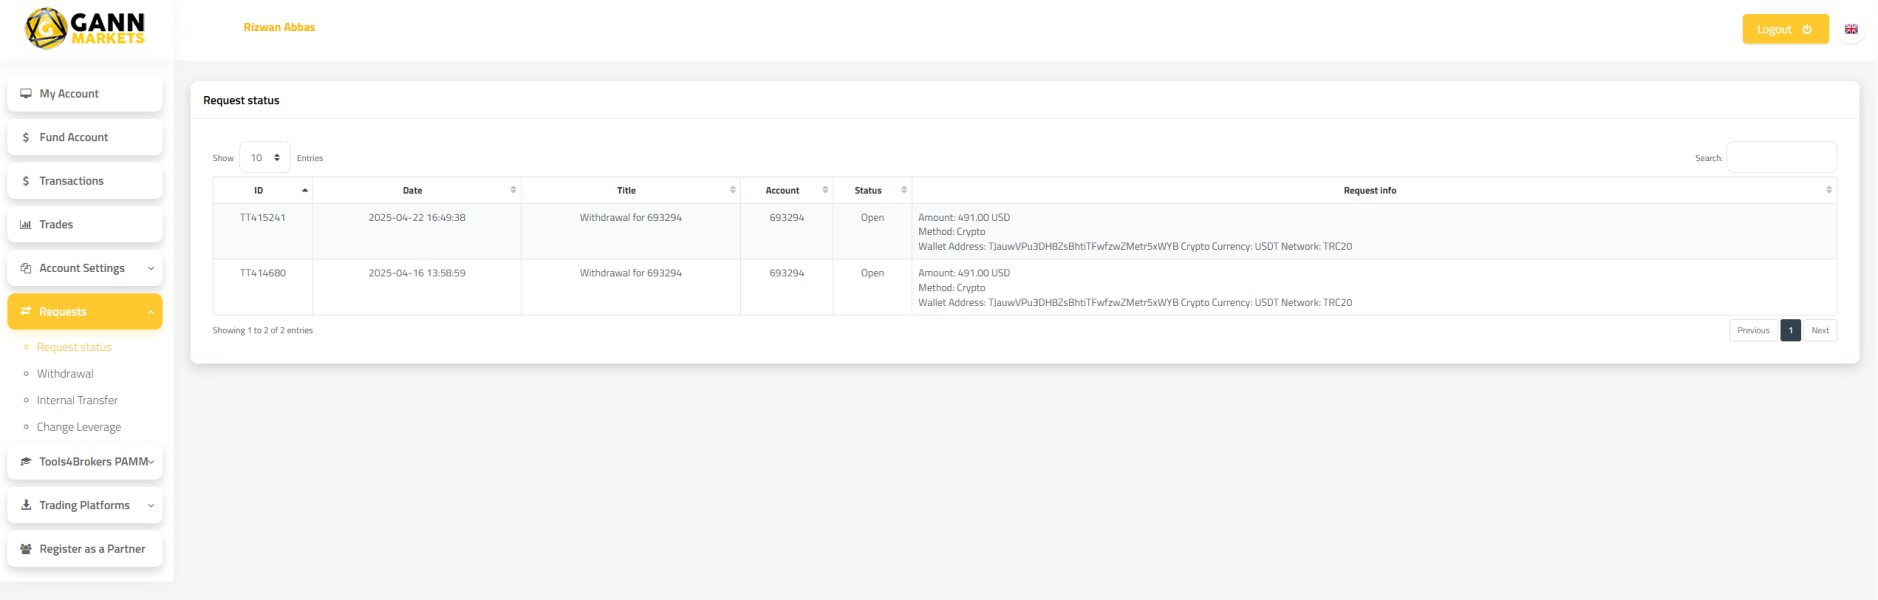Click the users icon beside Register as a Partner
The height and width of the screenshot is (600, 1878).
tap(26, 549)
